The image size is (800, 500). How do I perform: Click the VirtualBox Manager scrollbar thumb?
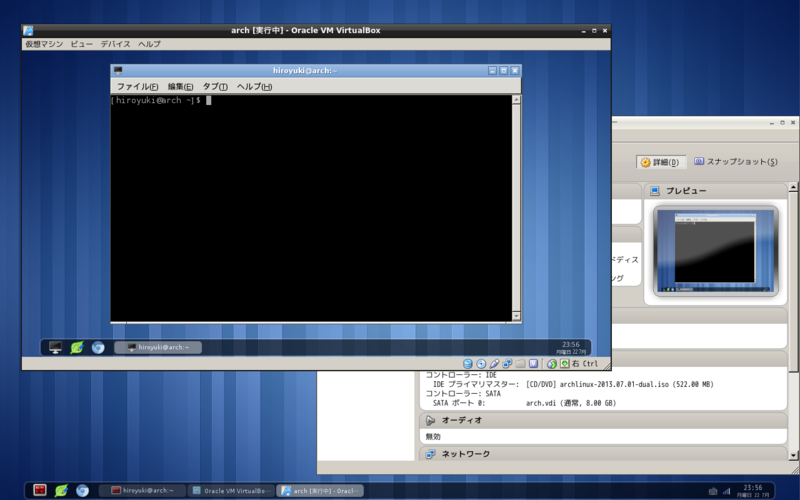pos(793,282)
